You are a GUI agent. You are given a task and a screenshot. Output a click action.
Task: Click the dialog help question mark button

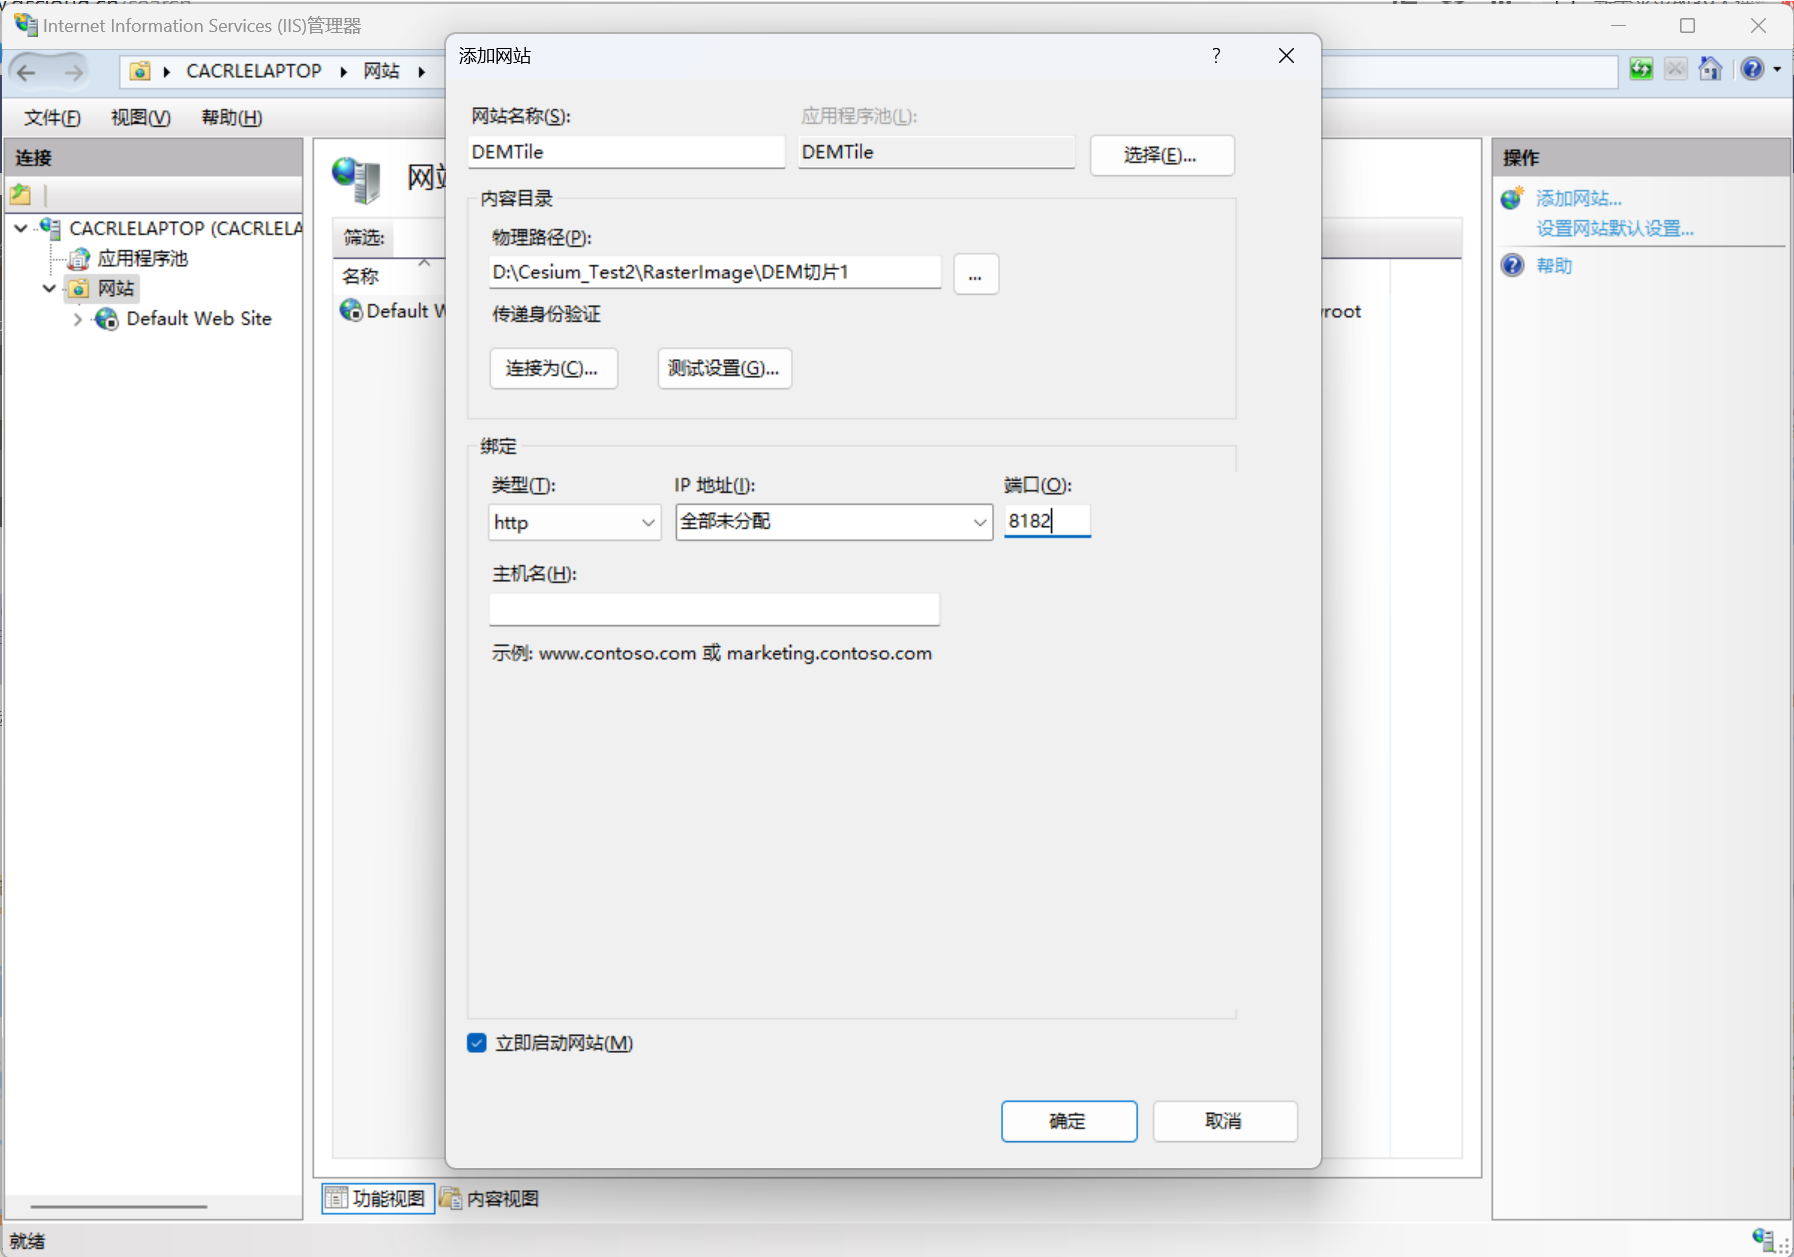coord(1216,56)
